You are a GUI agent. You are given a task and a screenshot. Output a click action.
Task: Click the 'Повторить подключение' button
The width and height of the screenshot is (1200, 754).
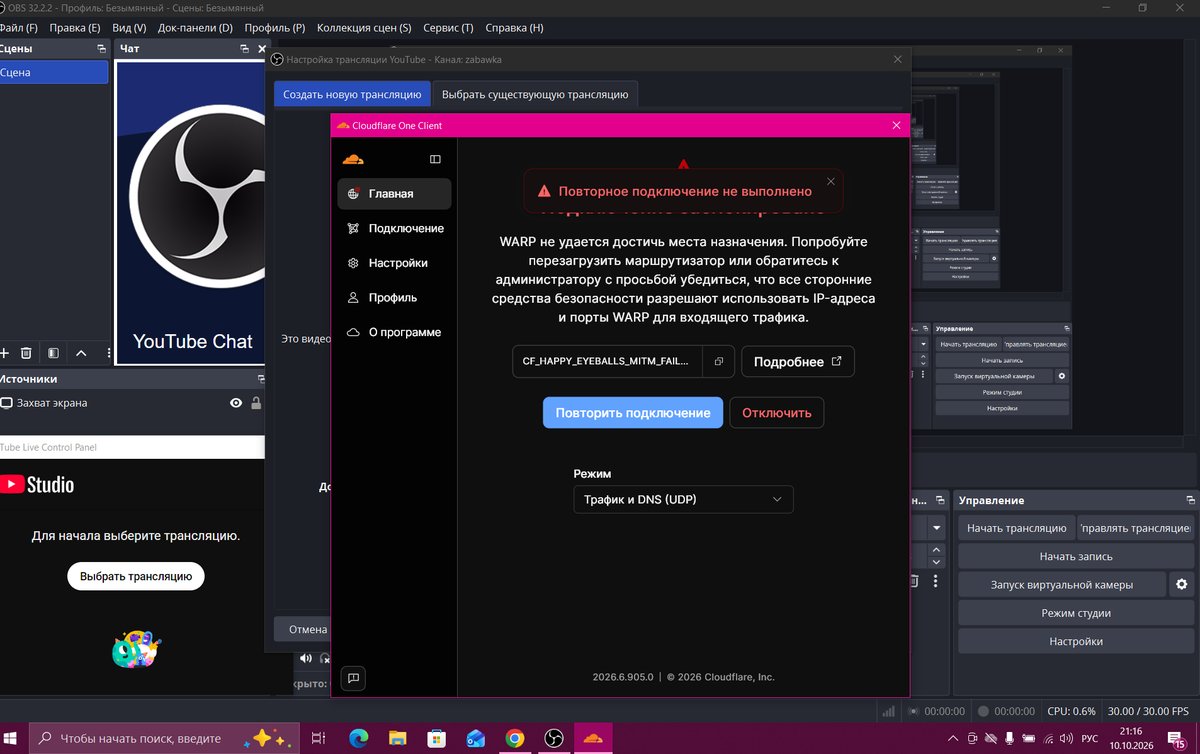coord(633,412)
